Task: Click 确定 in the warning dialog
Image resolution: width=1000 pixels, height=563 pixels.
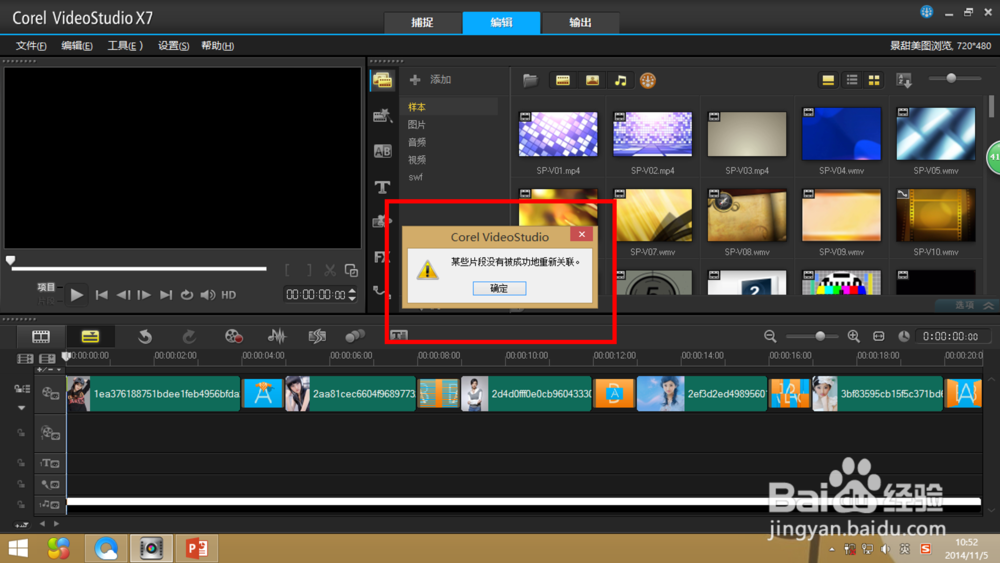Action: pos(499,288)
